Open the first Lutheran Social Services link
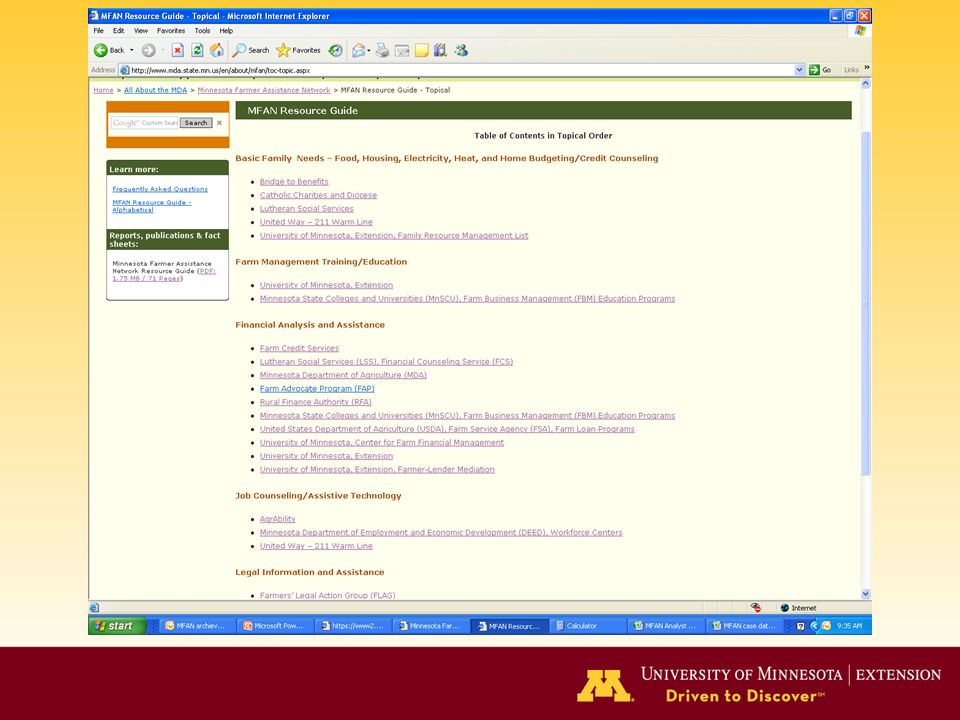The height and width of the screenshot is (720, 960). tap(307, 209)
